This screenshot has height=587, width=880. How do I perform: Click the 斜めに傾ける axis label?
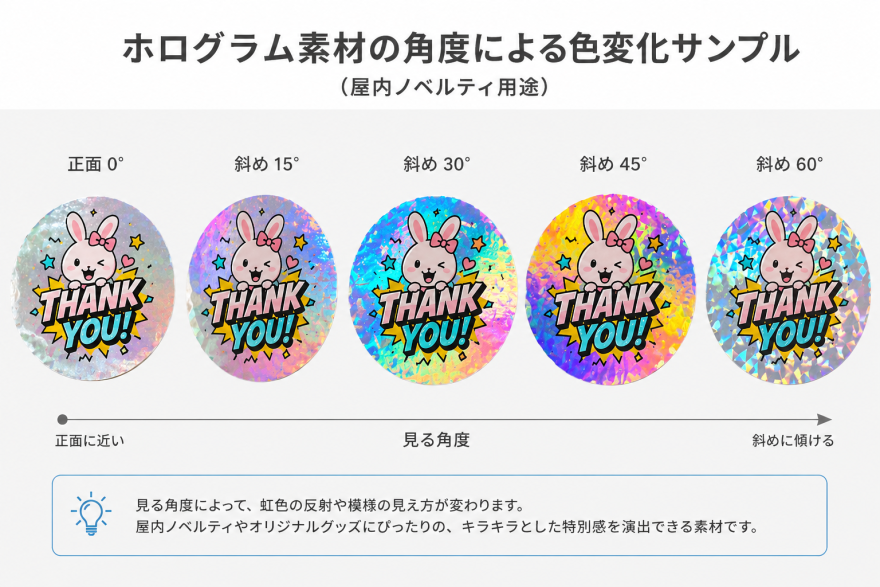tap(793, 440)
